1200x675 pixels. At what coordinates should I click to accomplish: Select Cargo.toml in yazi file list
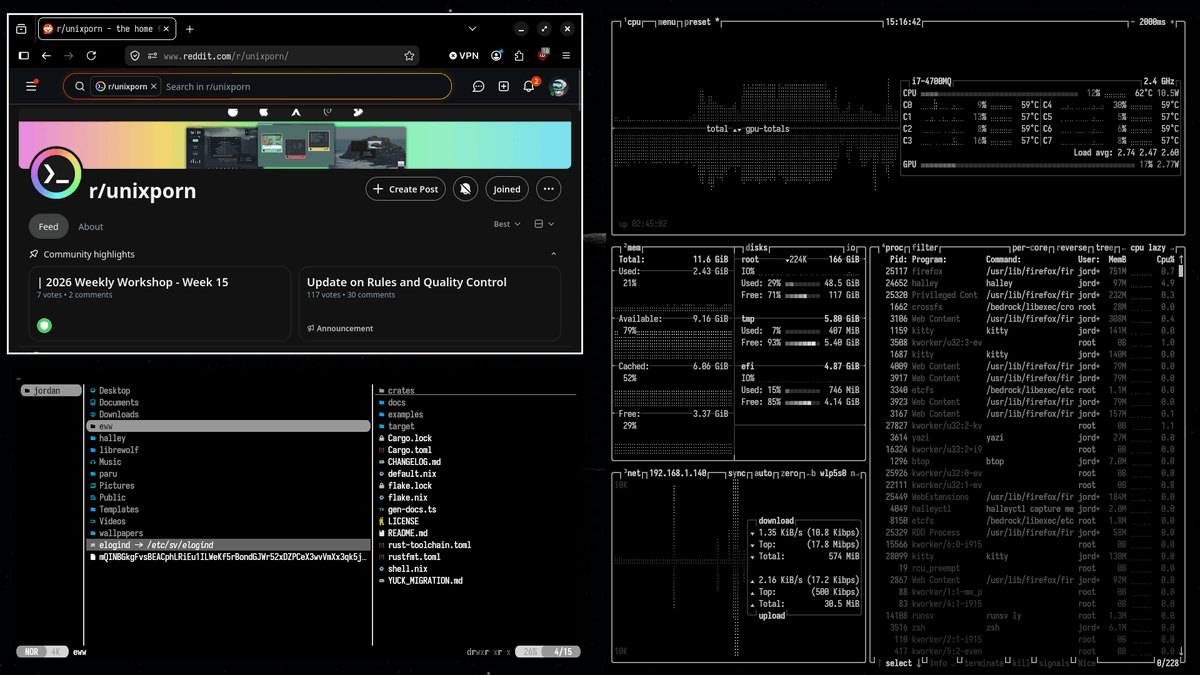point(409,450)
